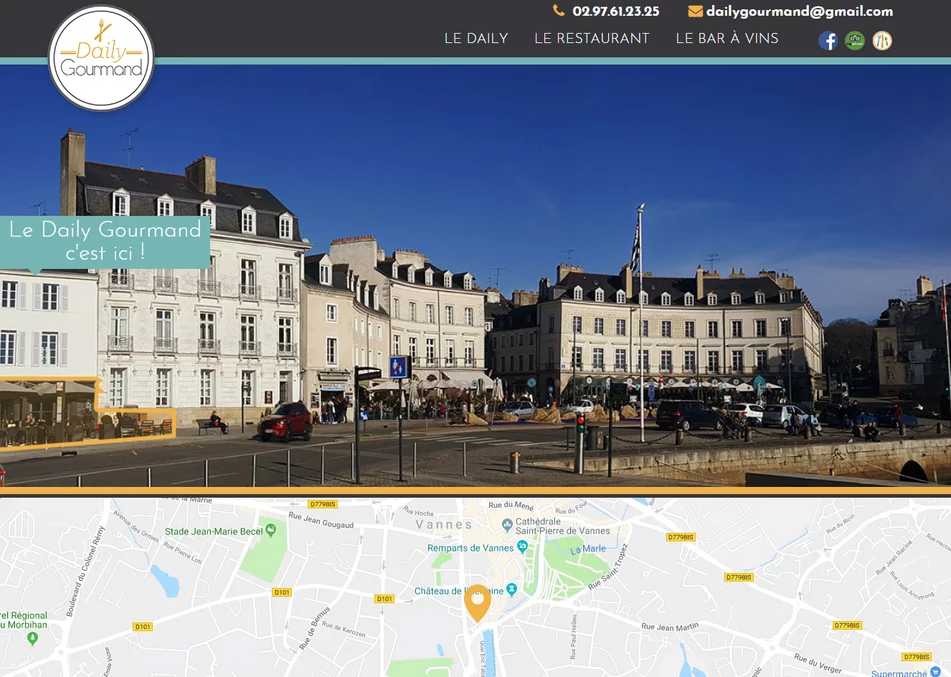Click the orange restaurant map pin
The height and width of the screenshot is (677, 951).
coord(478,601)
